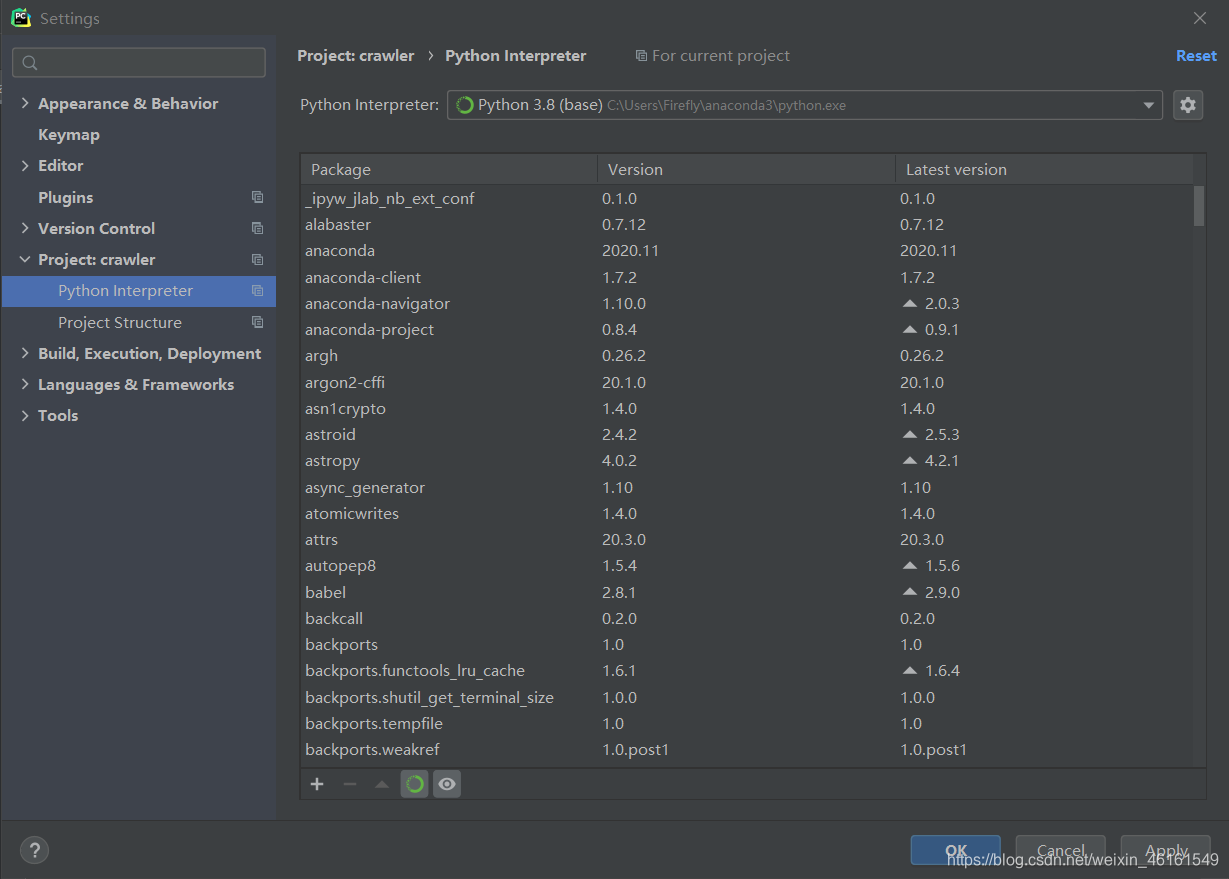Viewport: 1229px width, 879px height.
Task: Select the backports.tempfile package row
Action: [747, 723]
